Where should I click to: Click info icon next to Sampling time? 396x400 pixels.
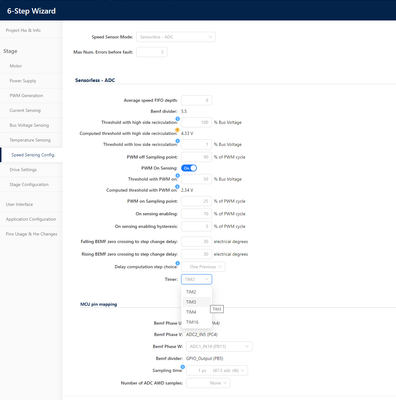[x=183, y=367]
